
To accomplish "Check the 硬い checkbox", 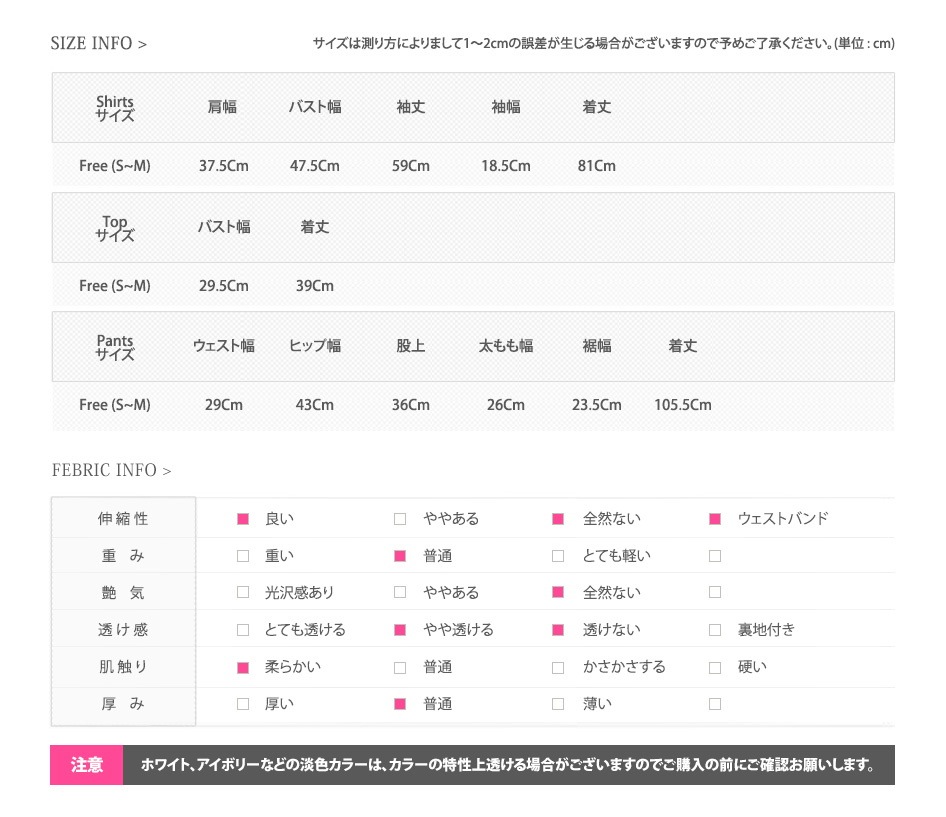I will point(715,667).
